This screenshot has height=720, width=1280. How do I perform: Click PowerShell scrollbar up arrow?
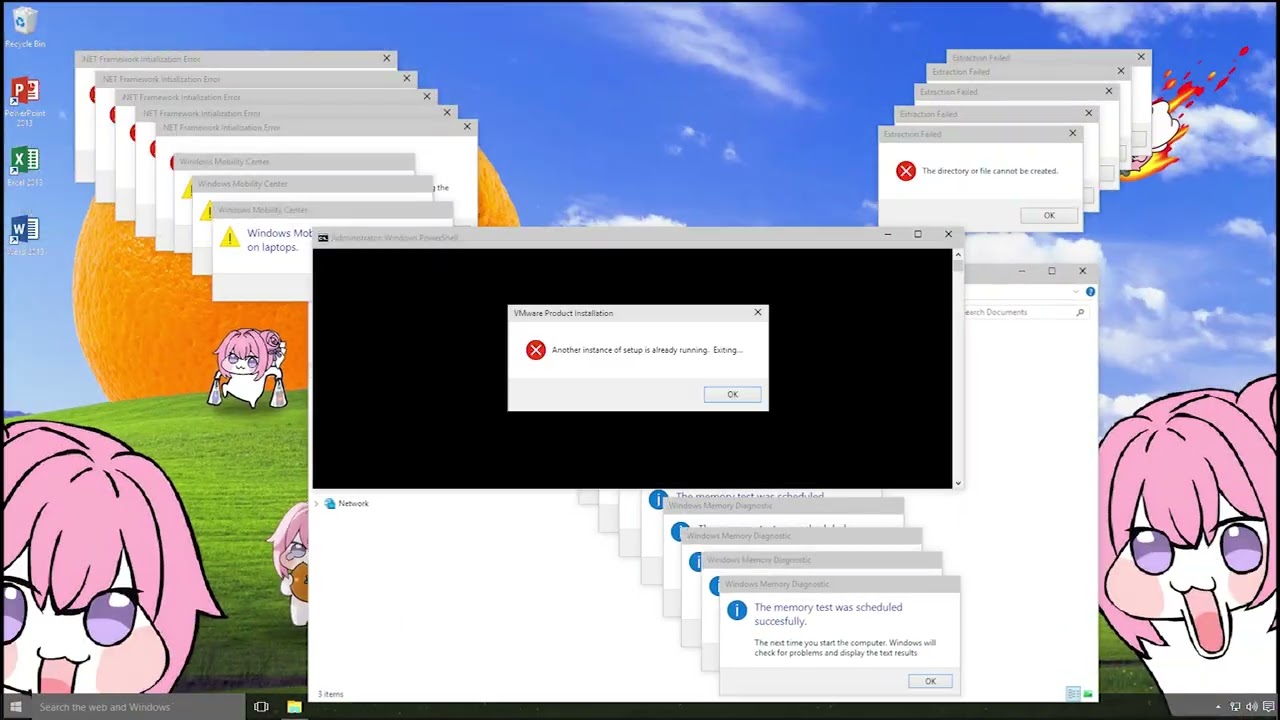(x=958, y=254)
